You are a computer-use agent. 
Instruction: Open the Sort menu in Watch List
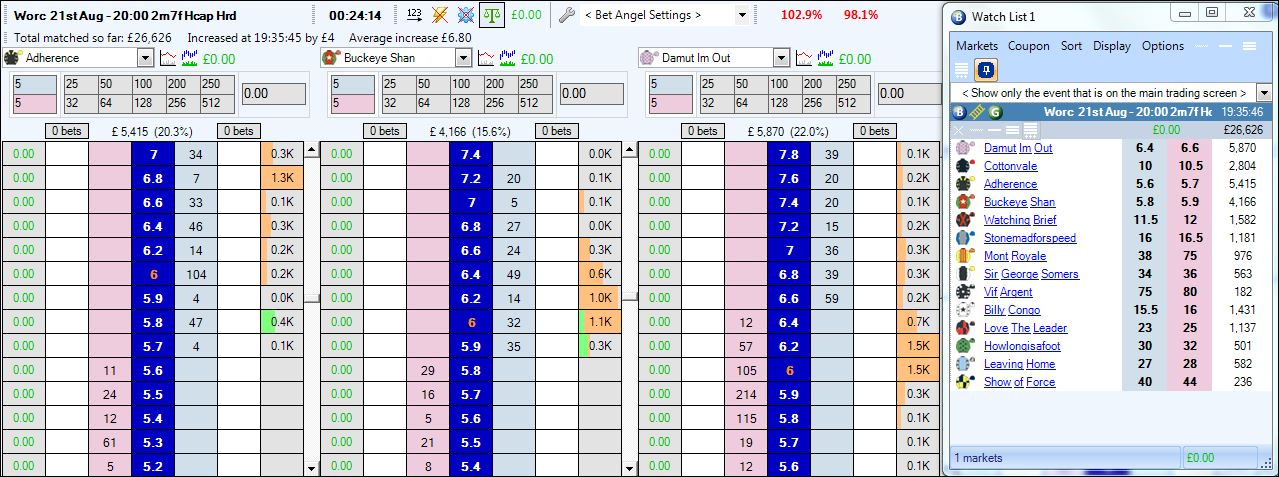[x=1071, y=46]
